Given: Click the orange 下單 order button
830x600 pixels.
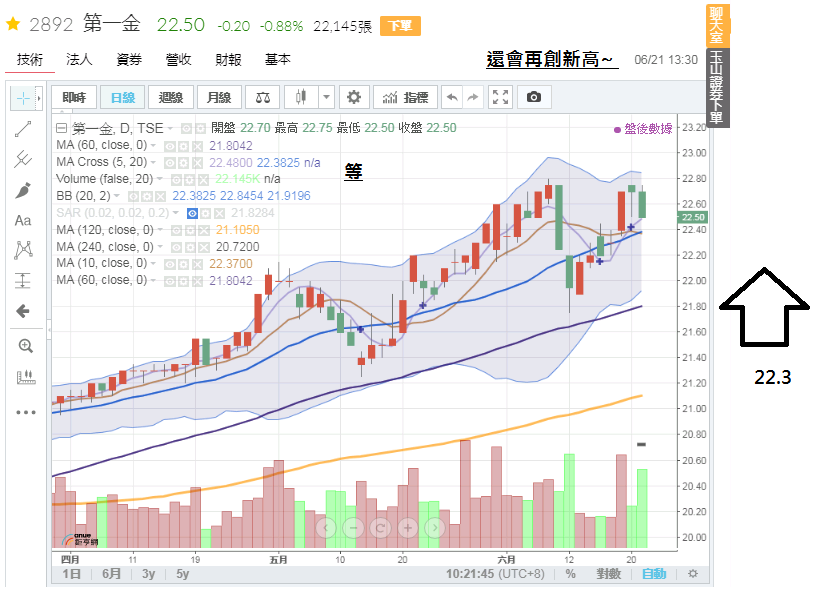Looking at the screenshot, I should pos(400,26).
